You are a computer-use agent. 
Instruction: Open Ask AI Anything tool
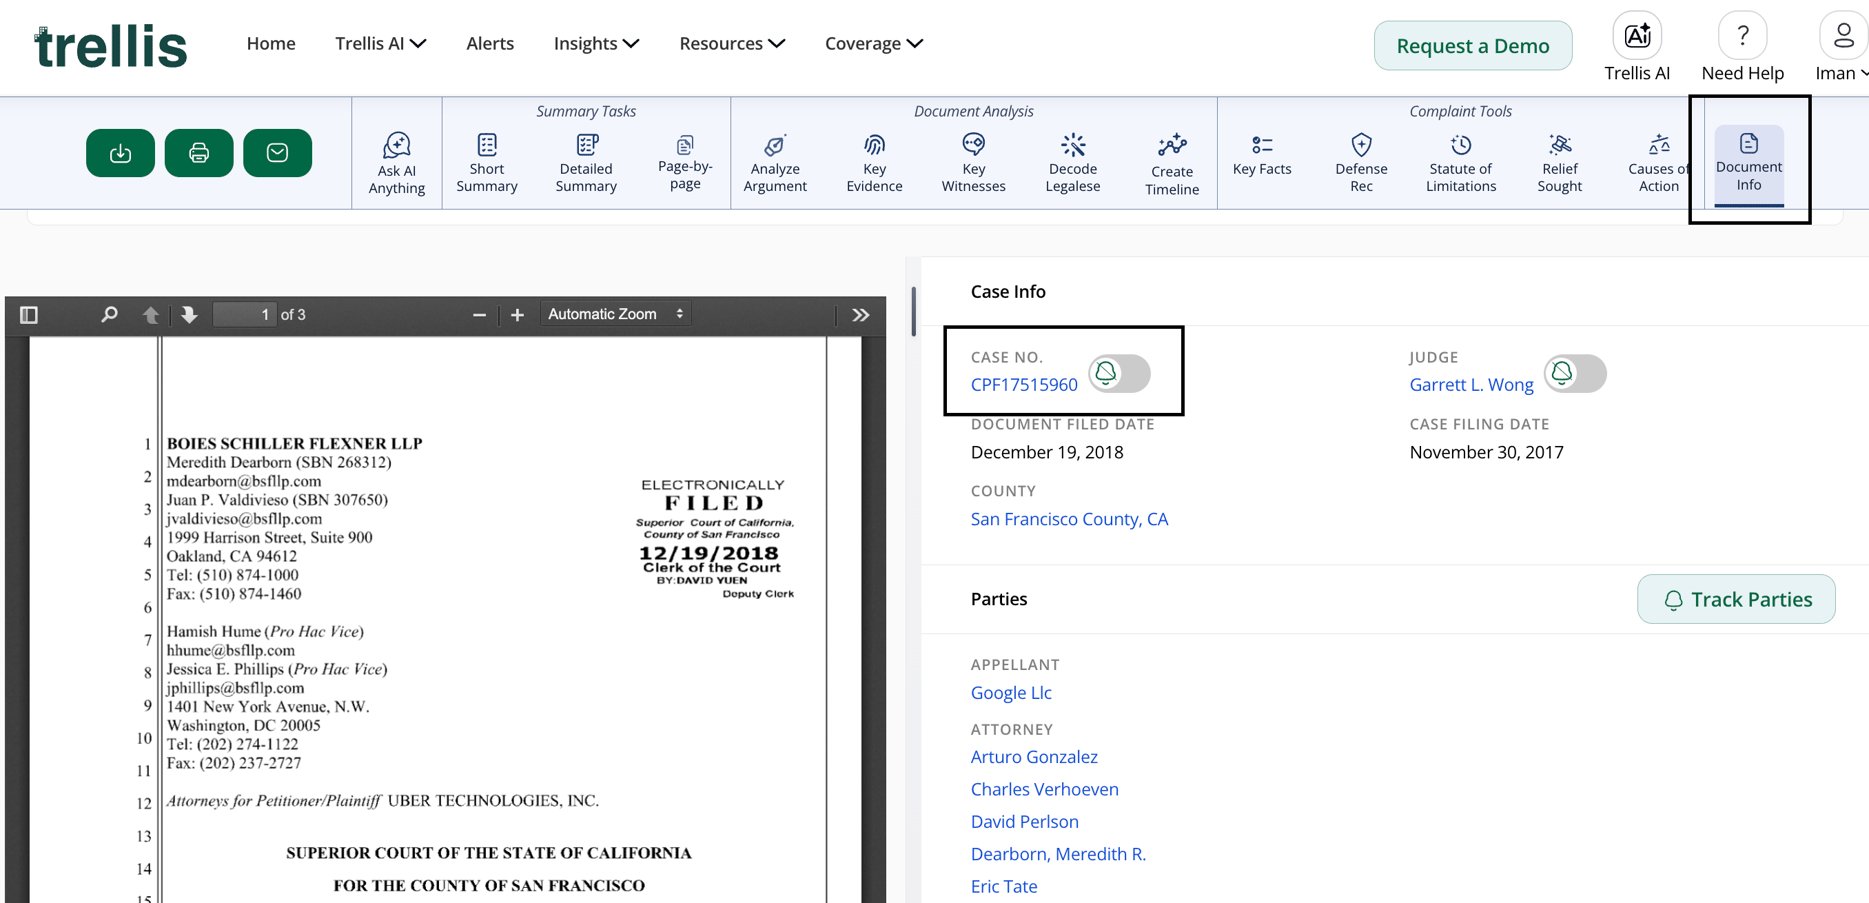(x=397, y=163)
